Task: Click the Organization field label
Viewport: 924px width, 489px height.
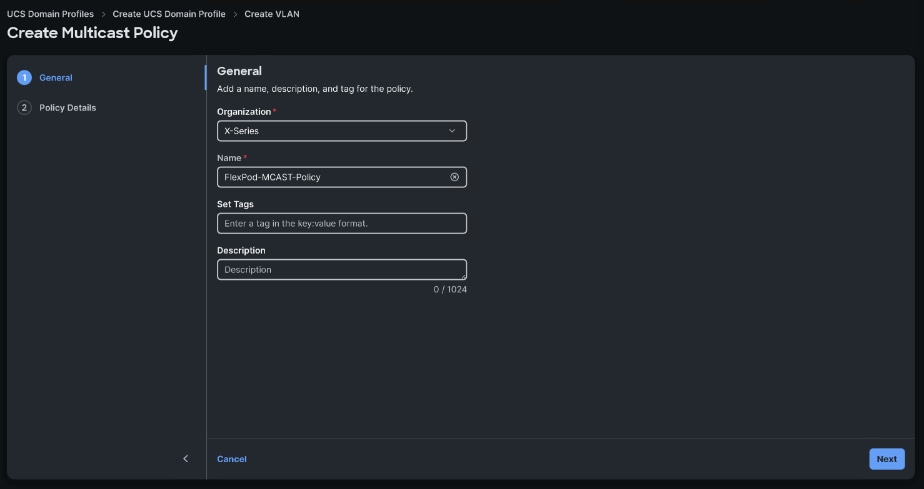Action: 244,111
